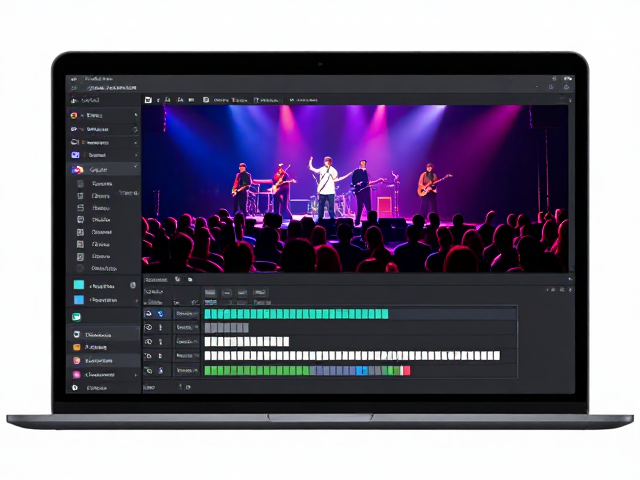The width and height of the screenshot is (640, 480).
Task: Click the document icon before the preview toolbar text labels
Action: pos(206,100)
